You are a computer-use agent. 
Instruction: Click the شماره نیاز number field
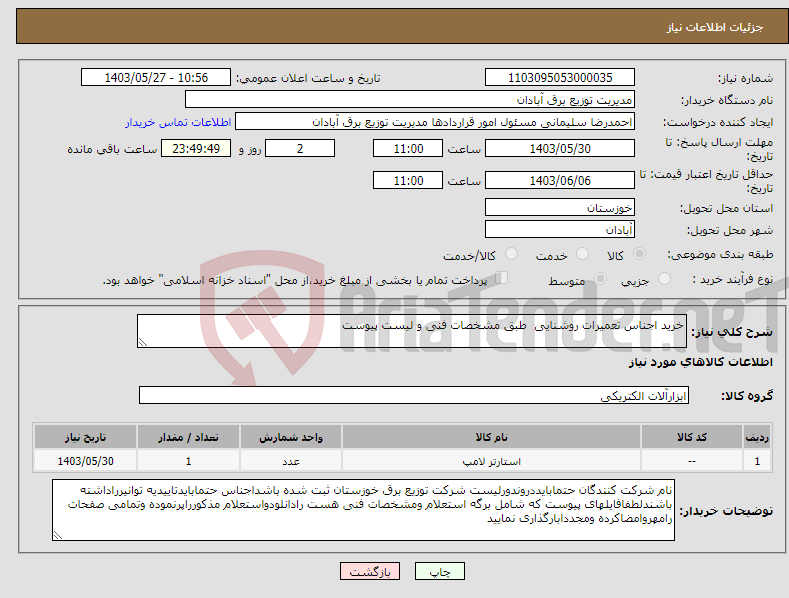(560, 78)
